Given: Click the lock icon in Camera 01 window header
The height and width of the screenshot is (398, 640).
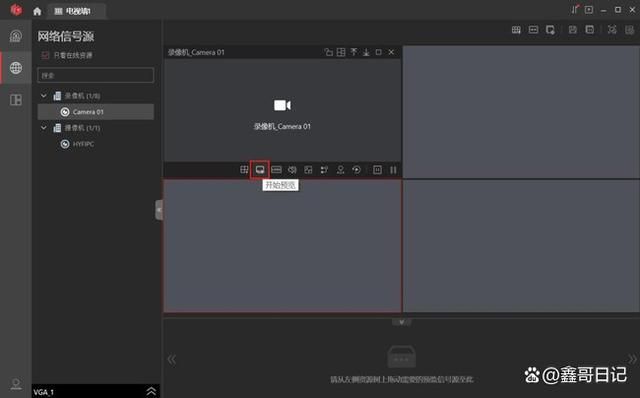Looking at the screenshot, I should coord(328,52).
